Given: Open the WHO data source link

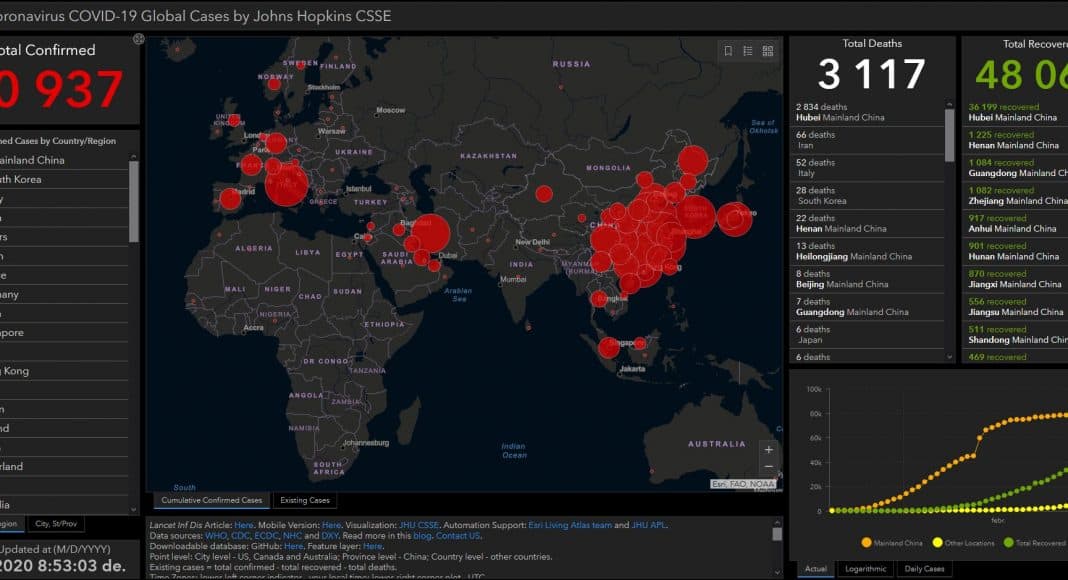Looking at the screenshot, I should [x=215, y=536].
